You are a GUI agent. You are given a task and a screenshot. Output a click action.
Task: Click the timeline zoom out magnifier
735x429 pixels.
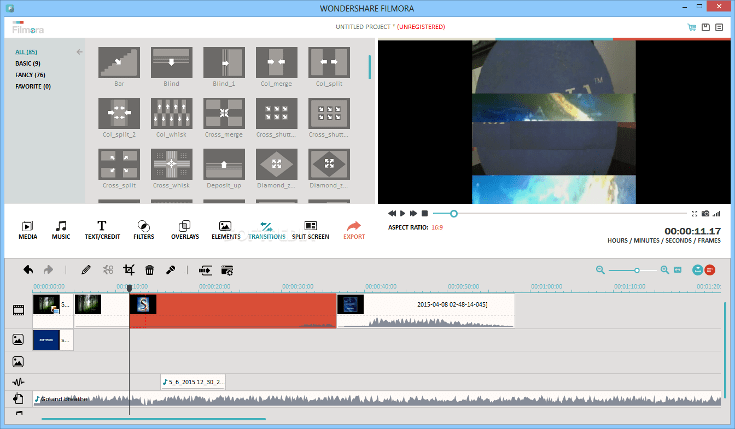coord(600,270)
